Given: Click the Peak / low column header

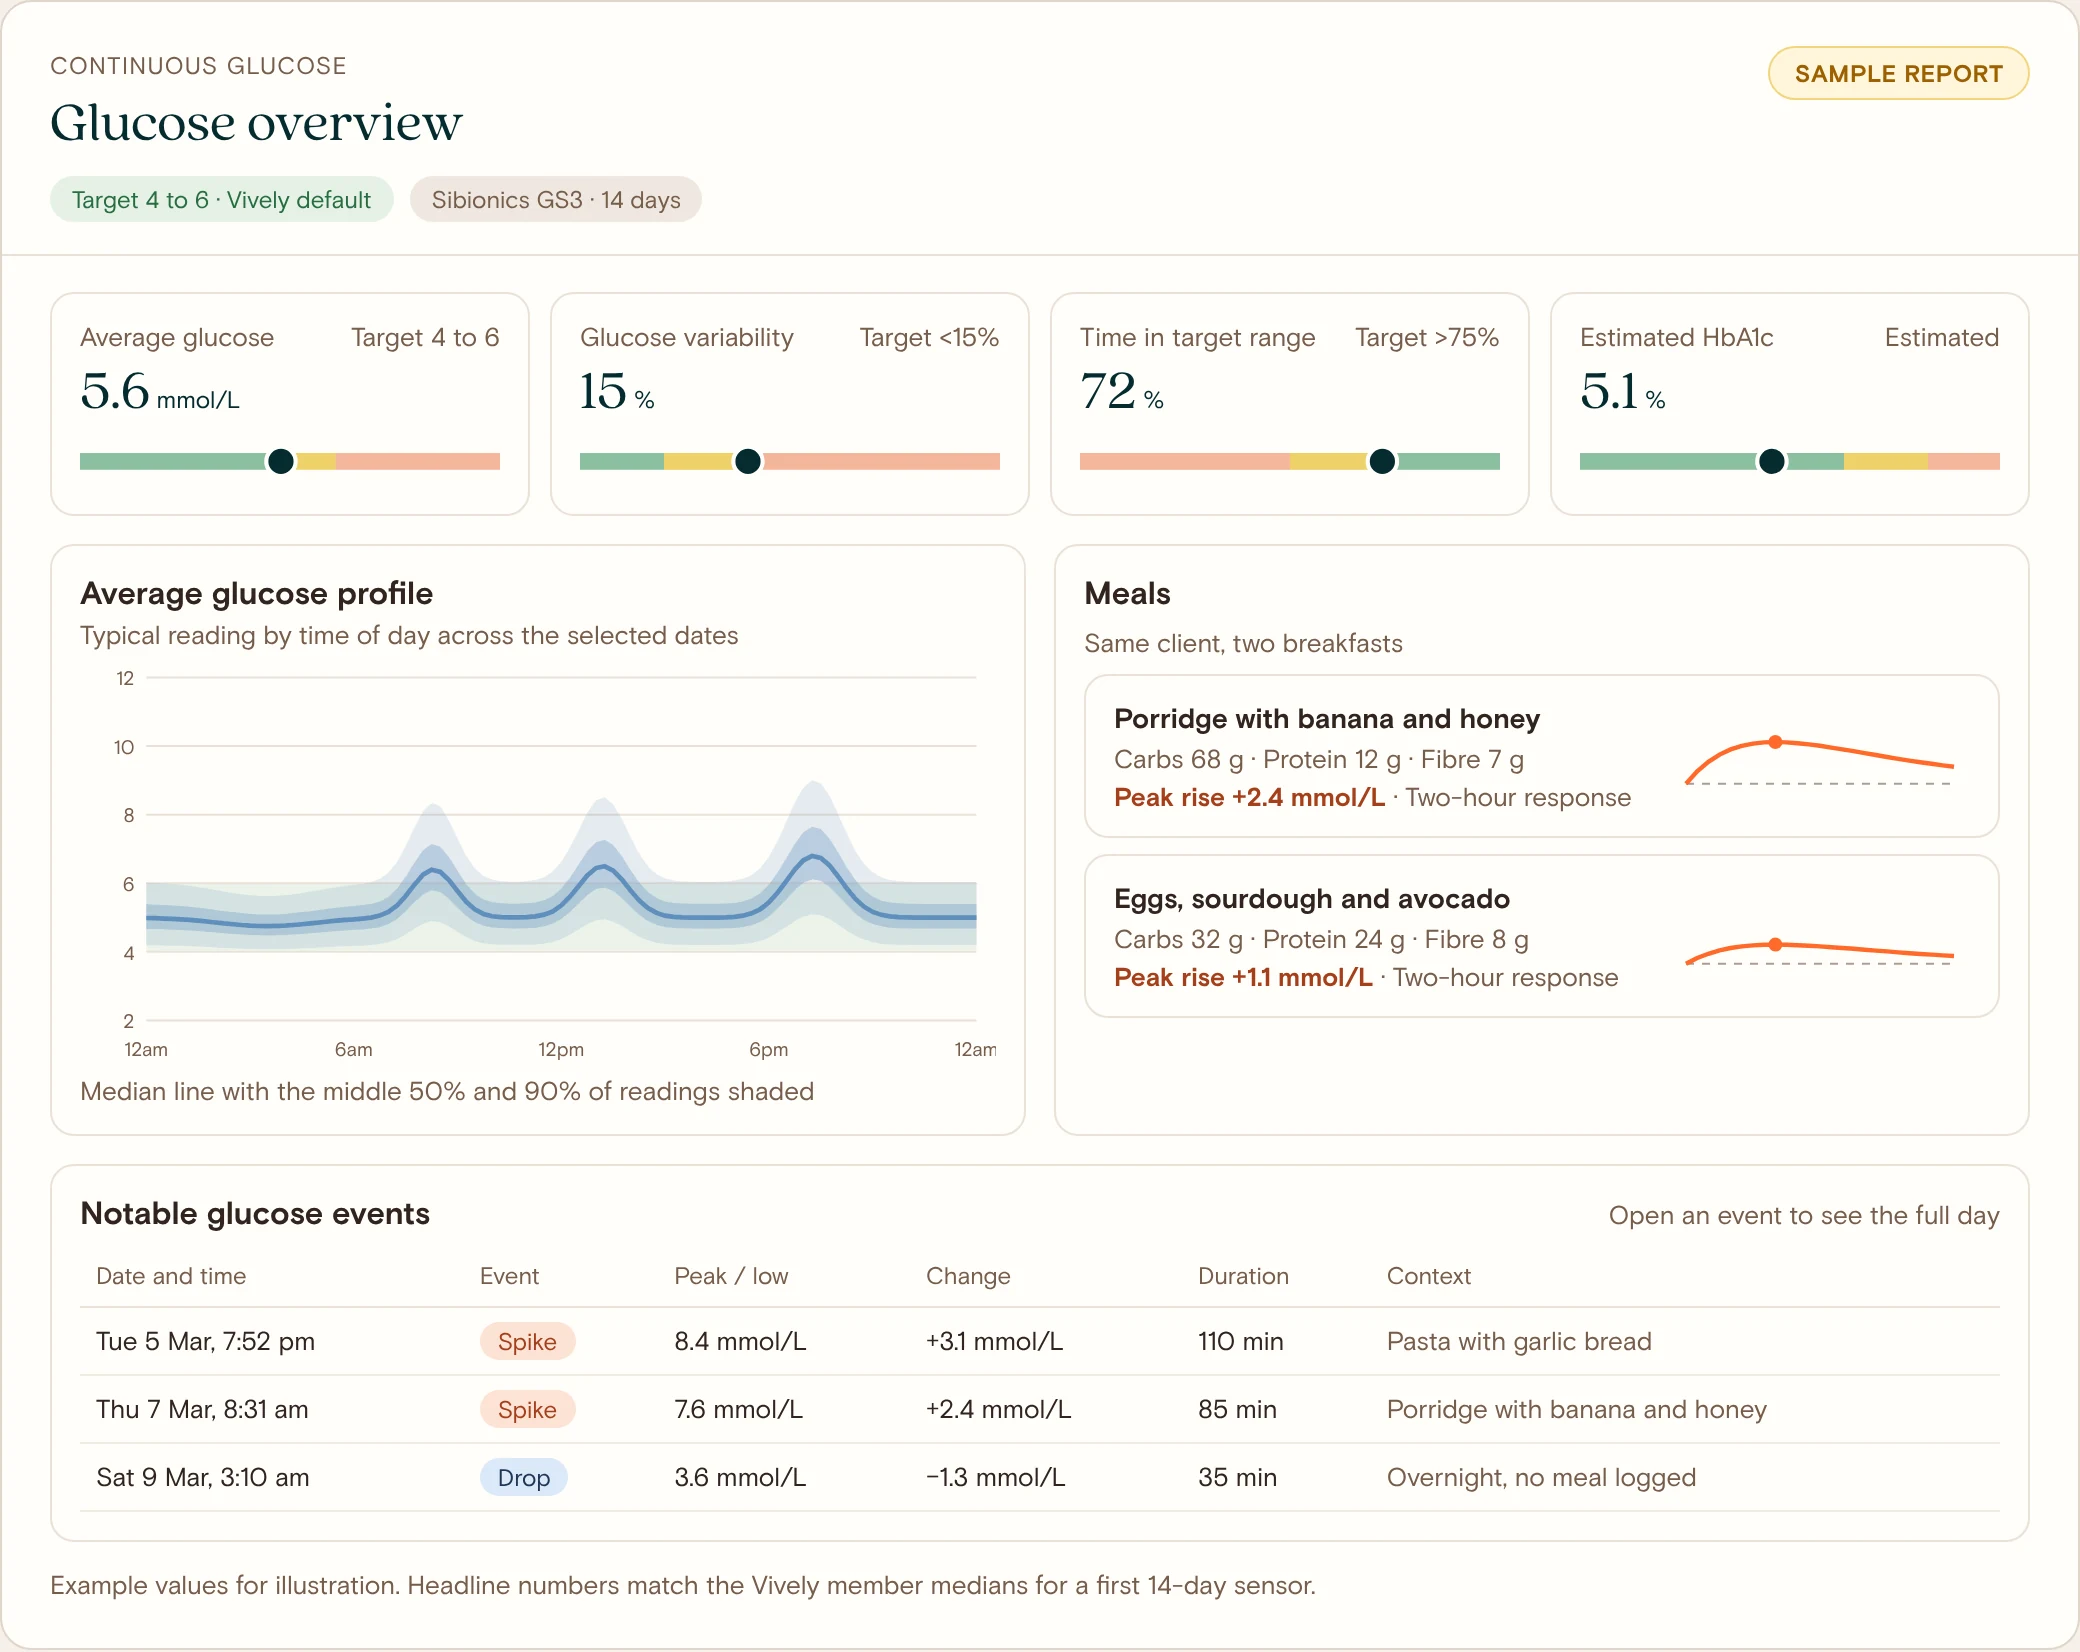Looking at the screenshot, I should [731, 1276].
